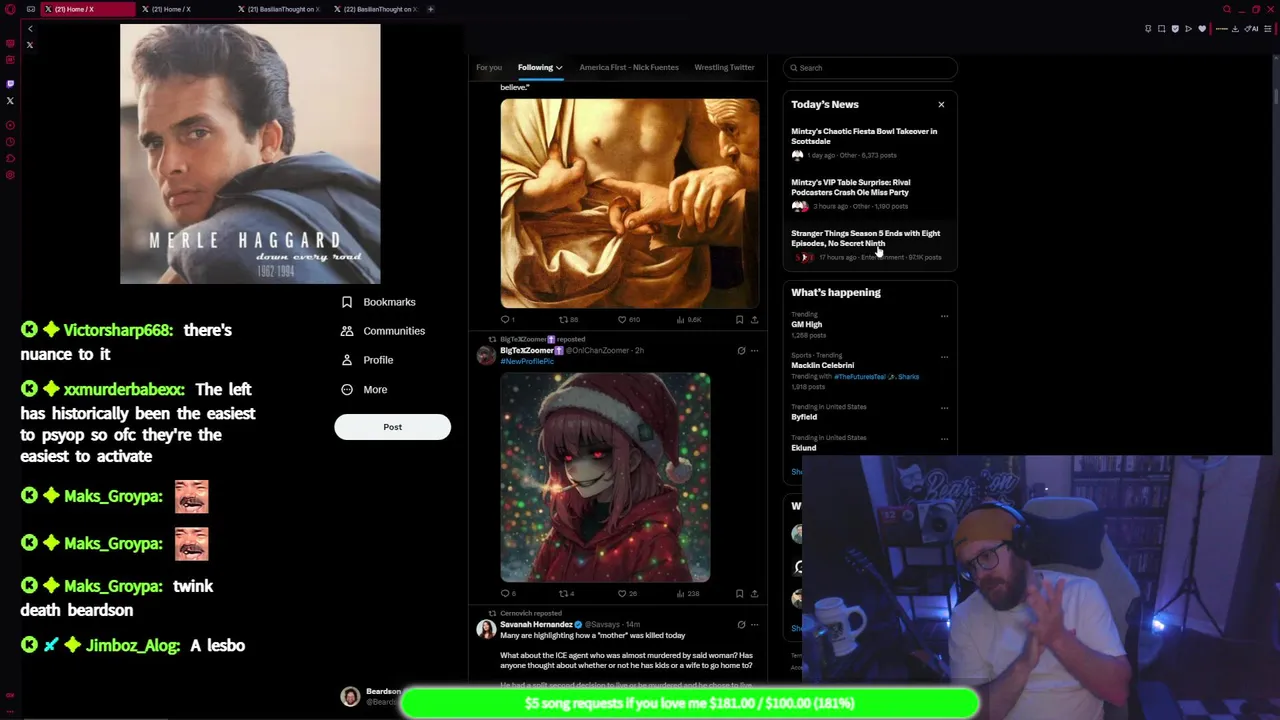Screen dimensions: 1280x720
Task: Open the Thomas painting image
Action: point(630,203)
